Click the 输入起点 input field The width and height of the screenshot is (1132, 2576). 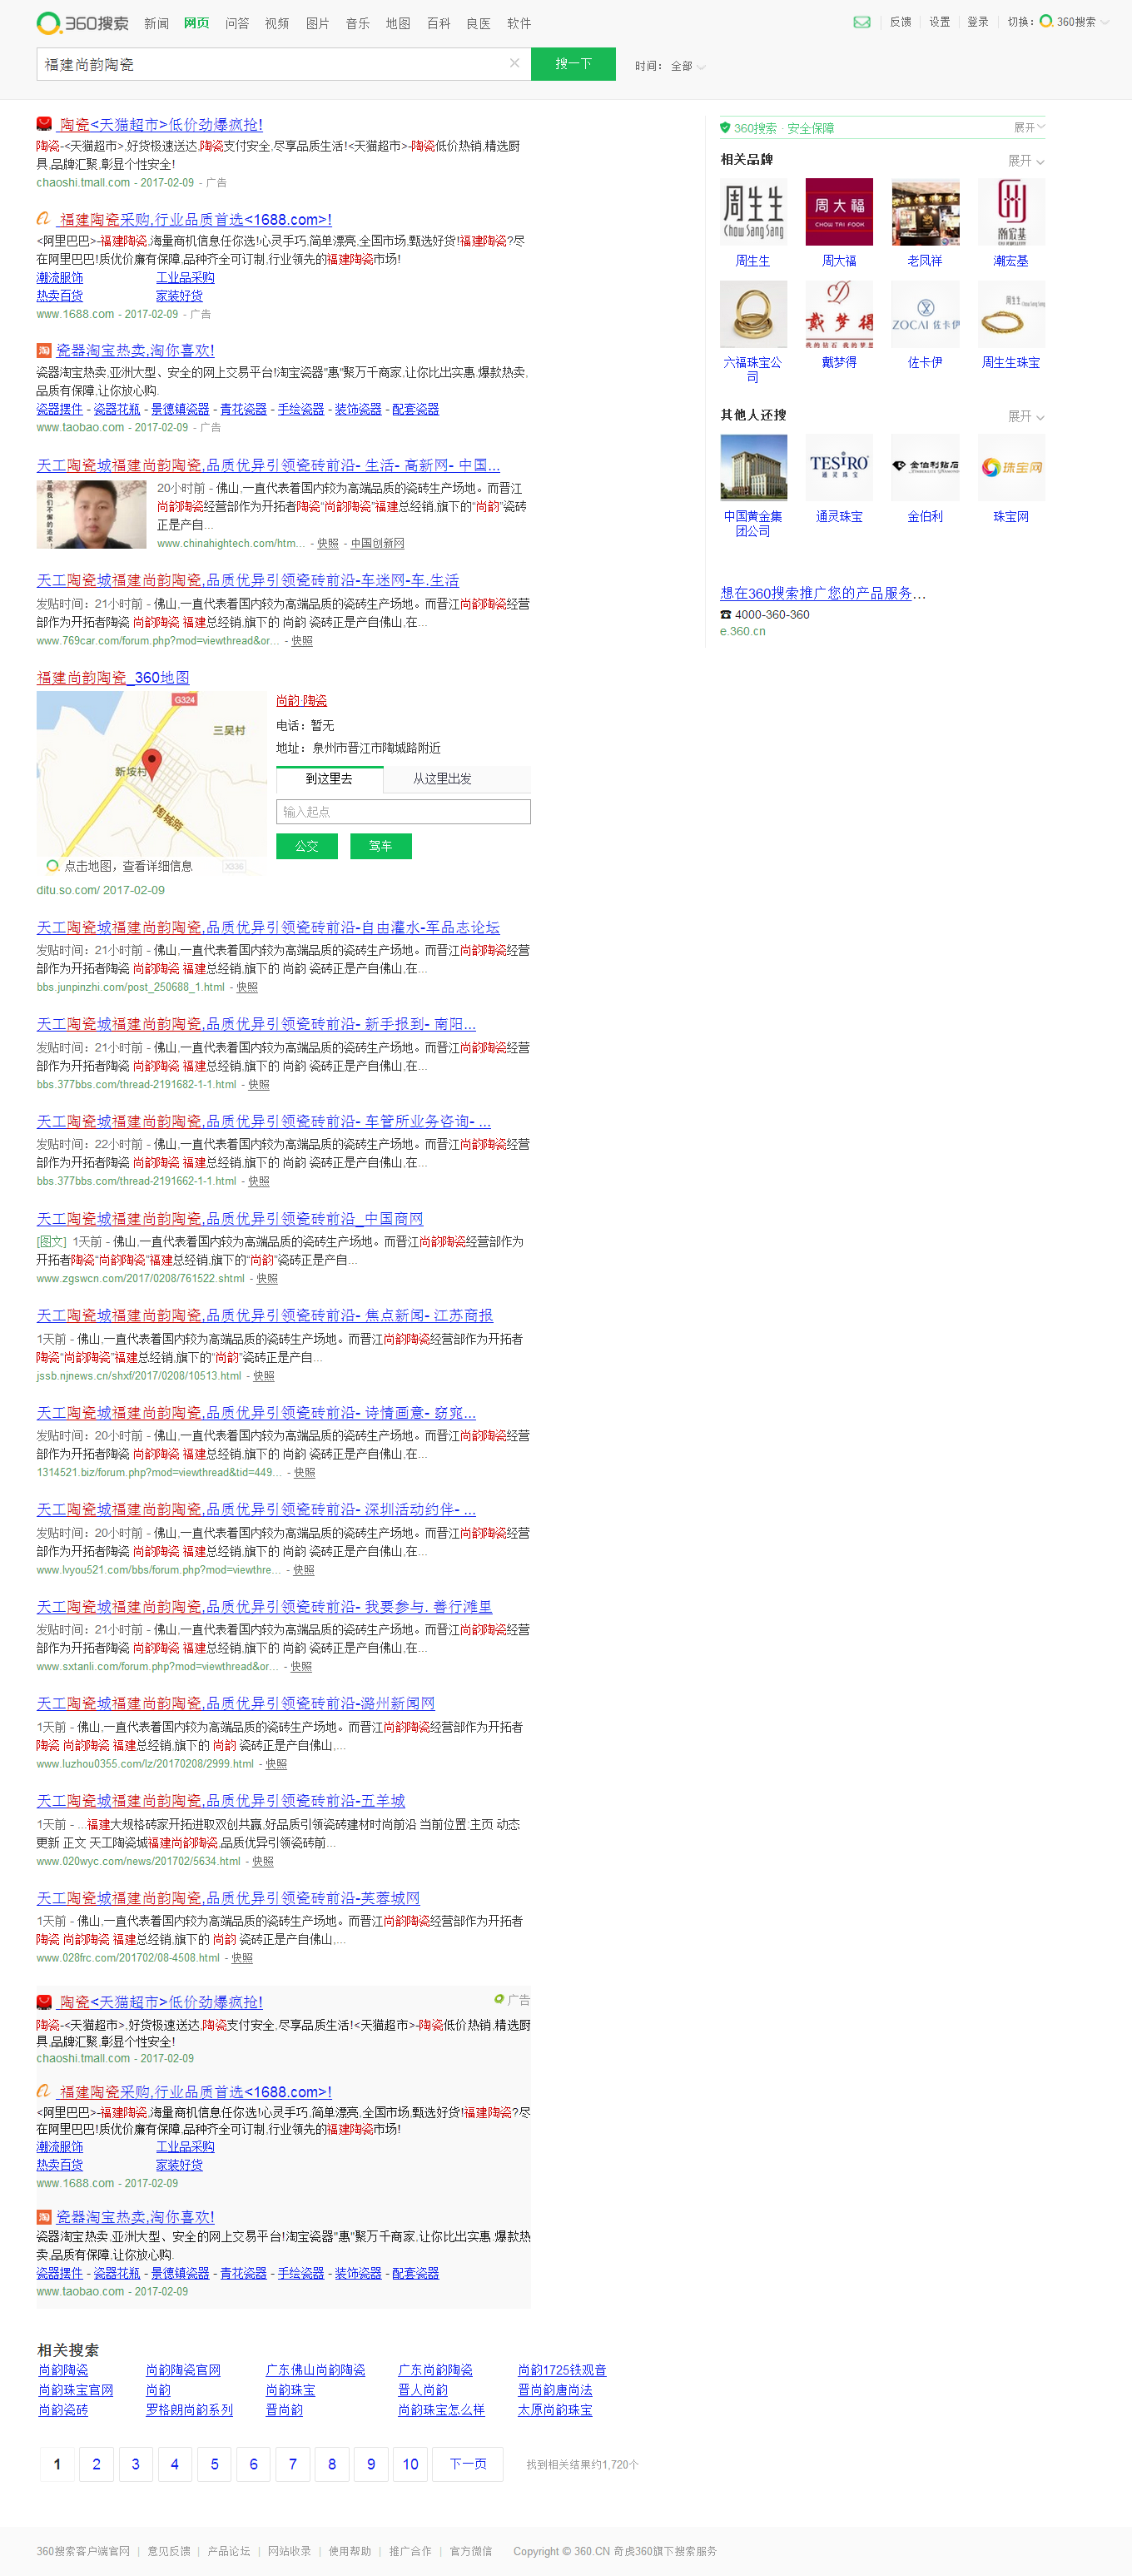tap(403, 812)
